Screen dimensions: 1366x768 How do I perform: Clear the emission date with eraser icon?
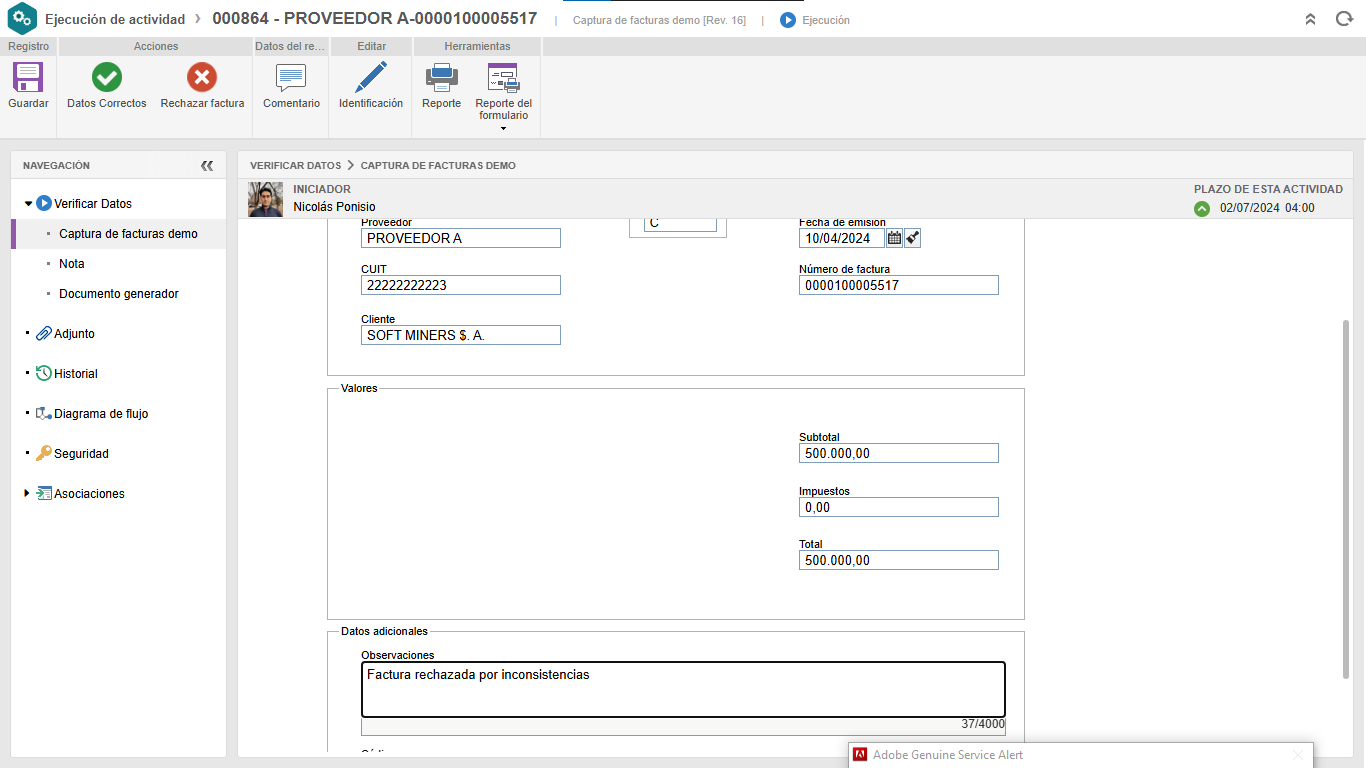point(912,238)
